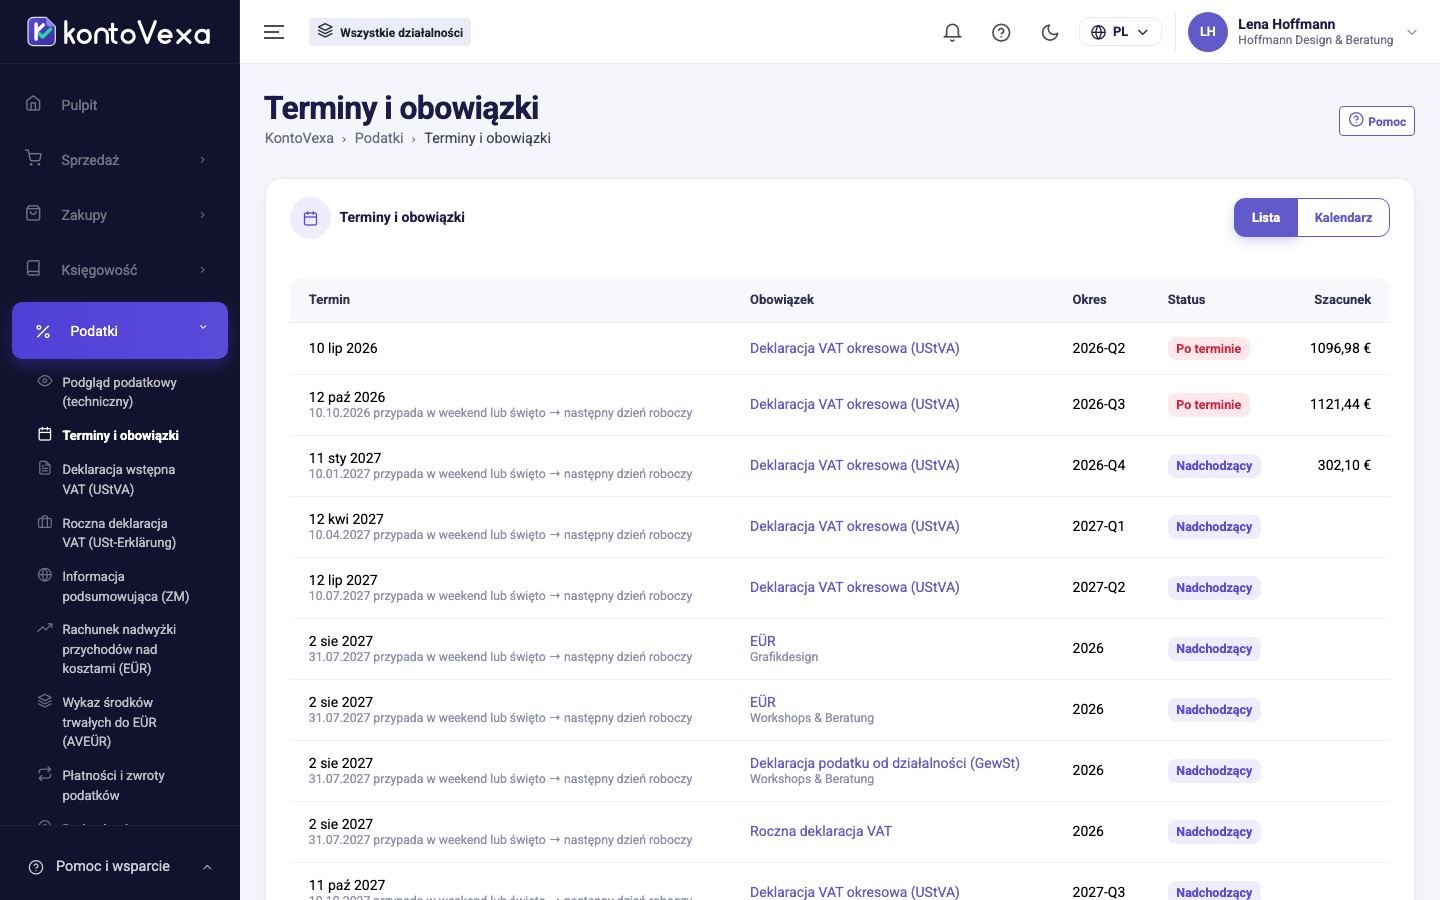Click Podatki in the breadcrumb
Viewport: 1440px width, 900px height.
pos(379,138)
